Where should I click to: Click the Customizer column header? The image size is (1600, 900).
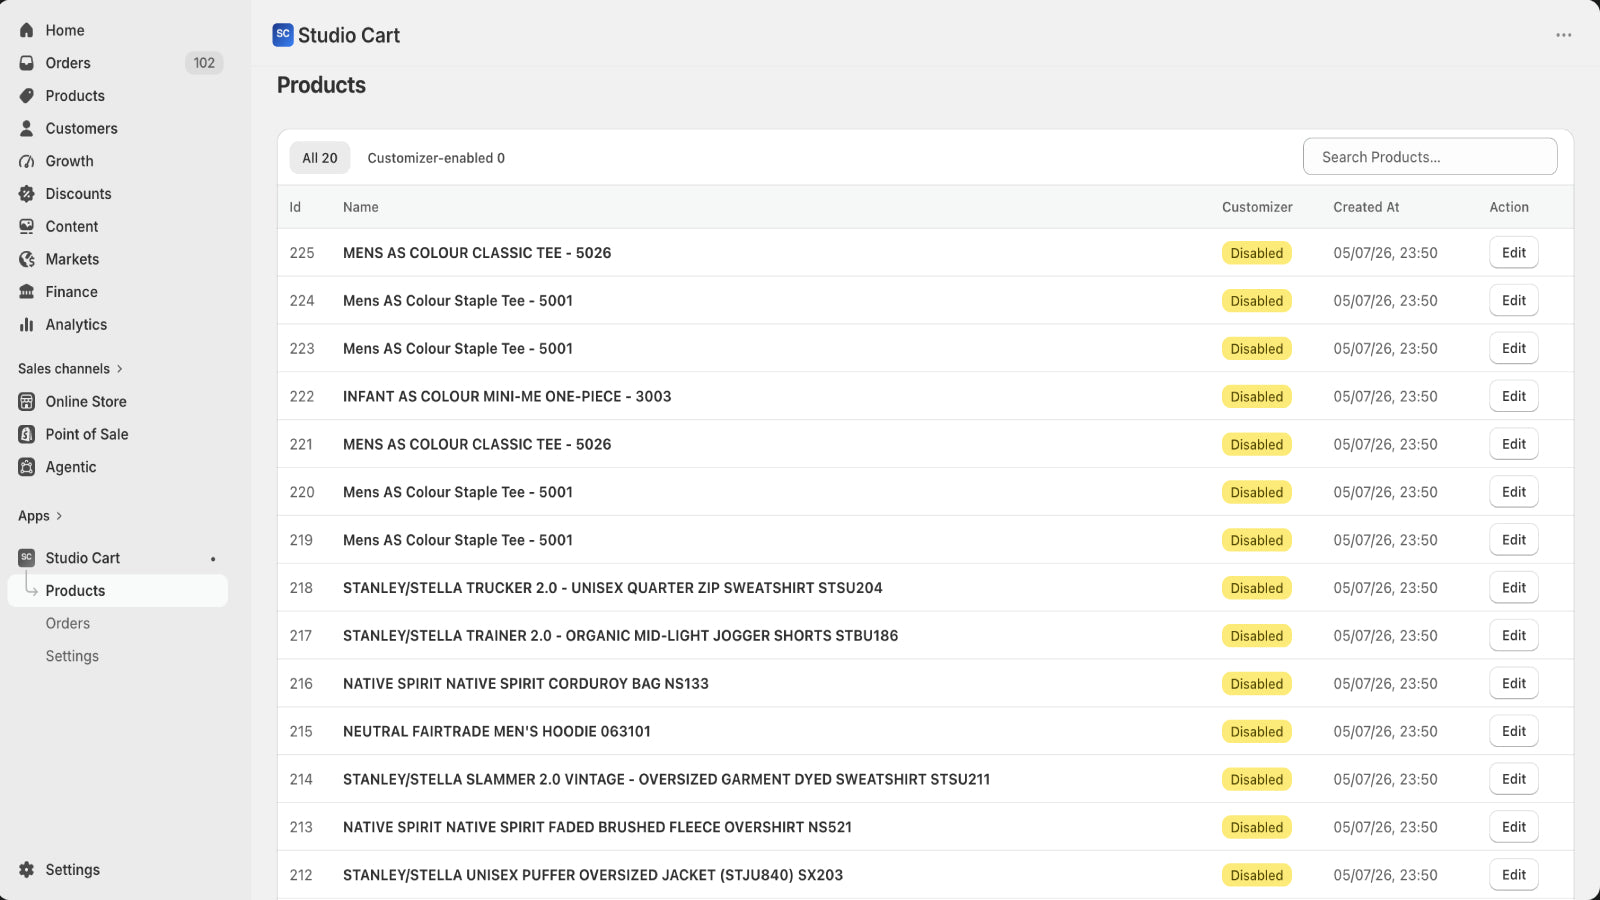[1257, 207]
